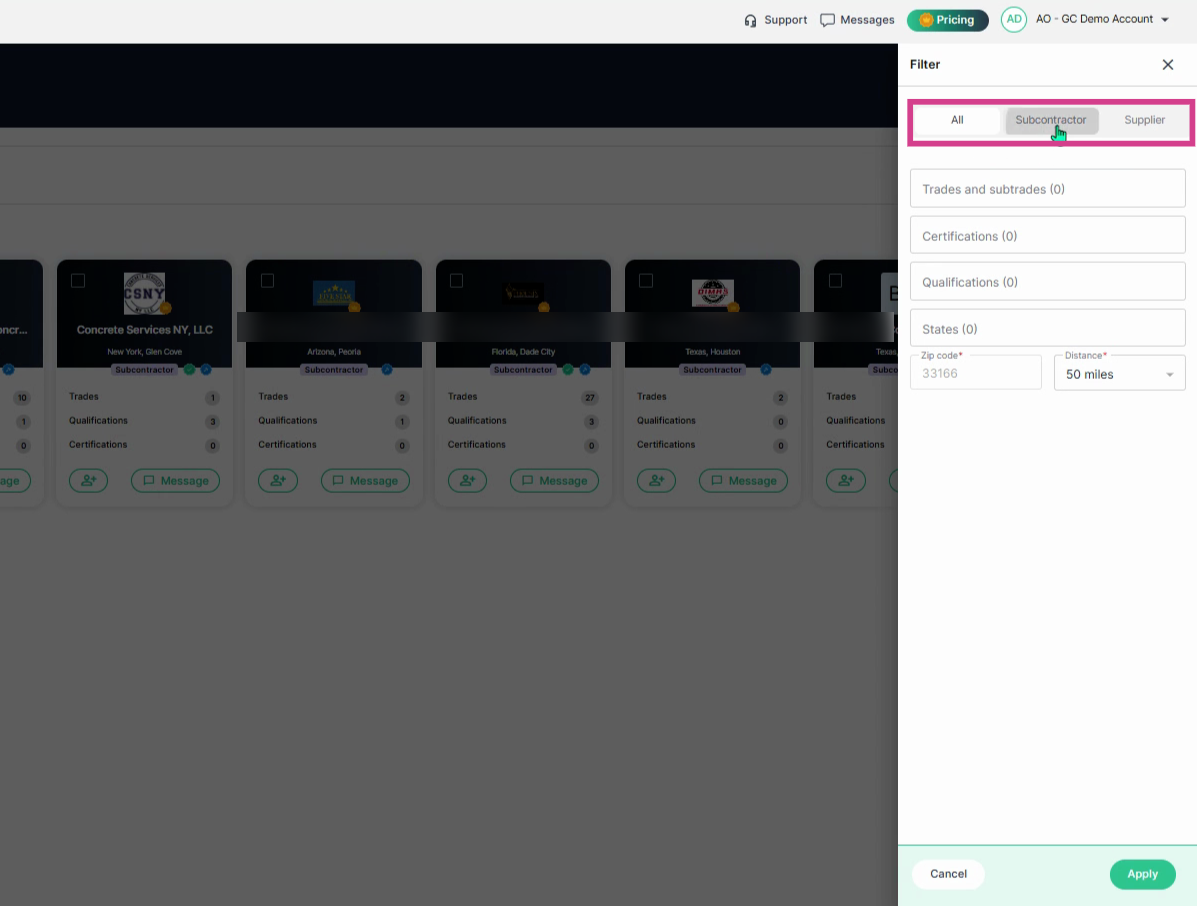
Task: Click Qualifications count 3 on Concrete Services card
Action: tap(212, 421)
